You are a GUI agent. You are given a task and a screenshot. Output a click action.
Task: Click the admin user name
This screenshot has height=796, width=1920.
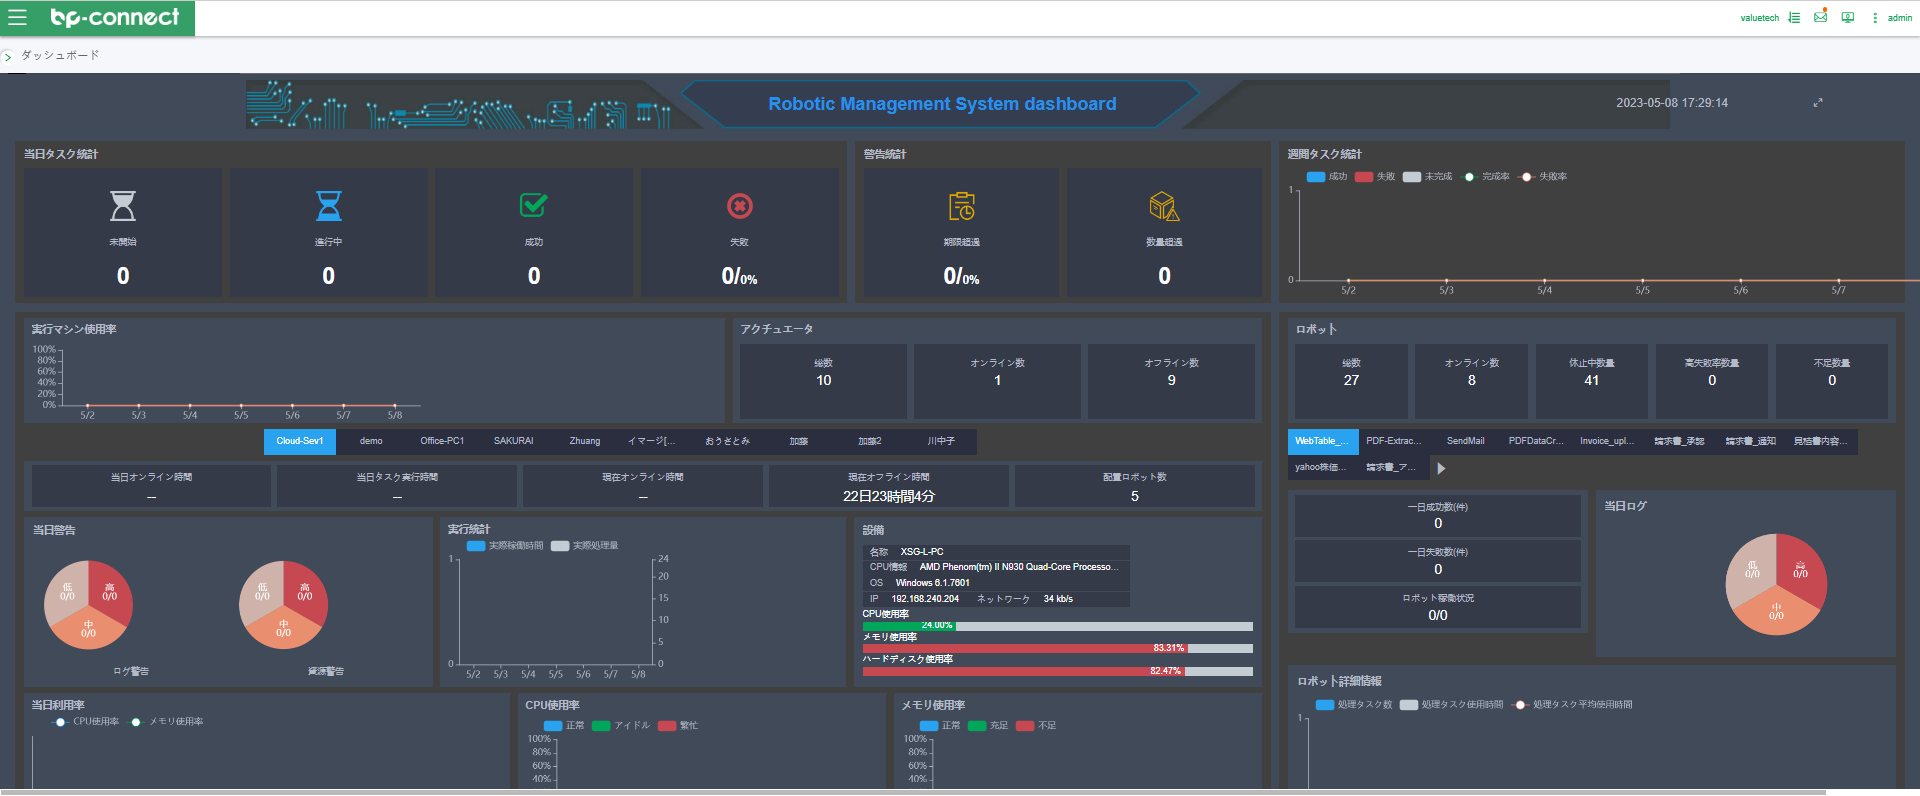1899,18
